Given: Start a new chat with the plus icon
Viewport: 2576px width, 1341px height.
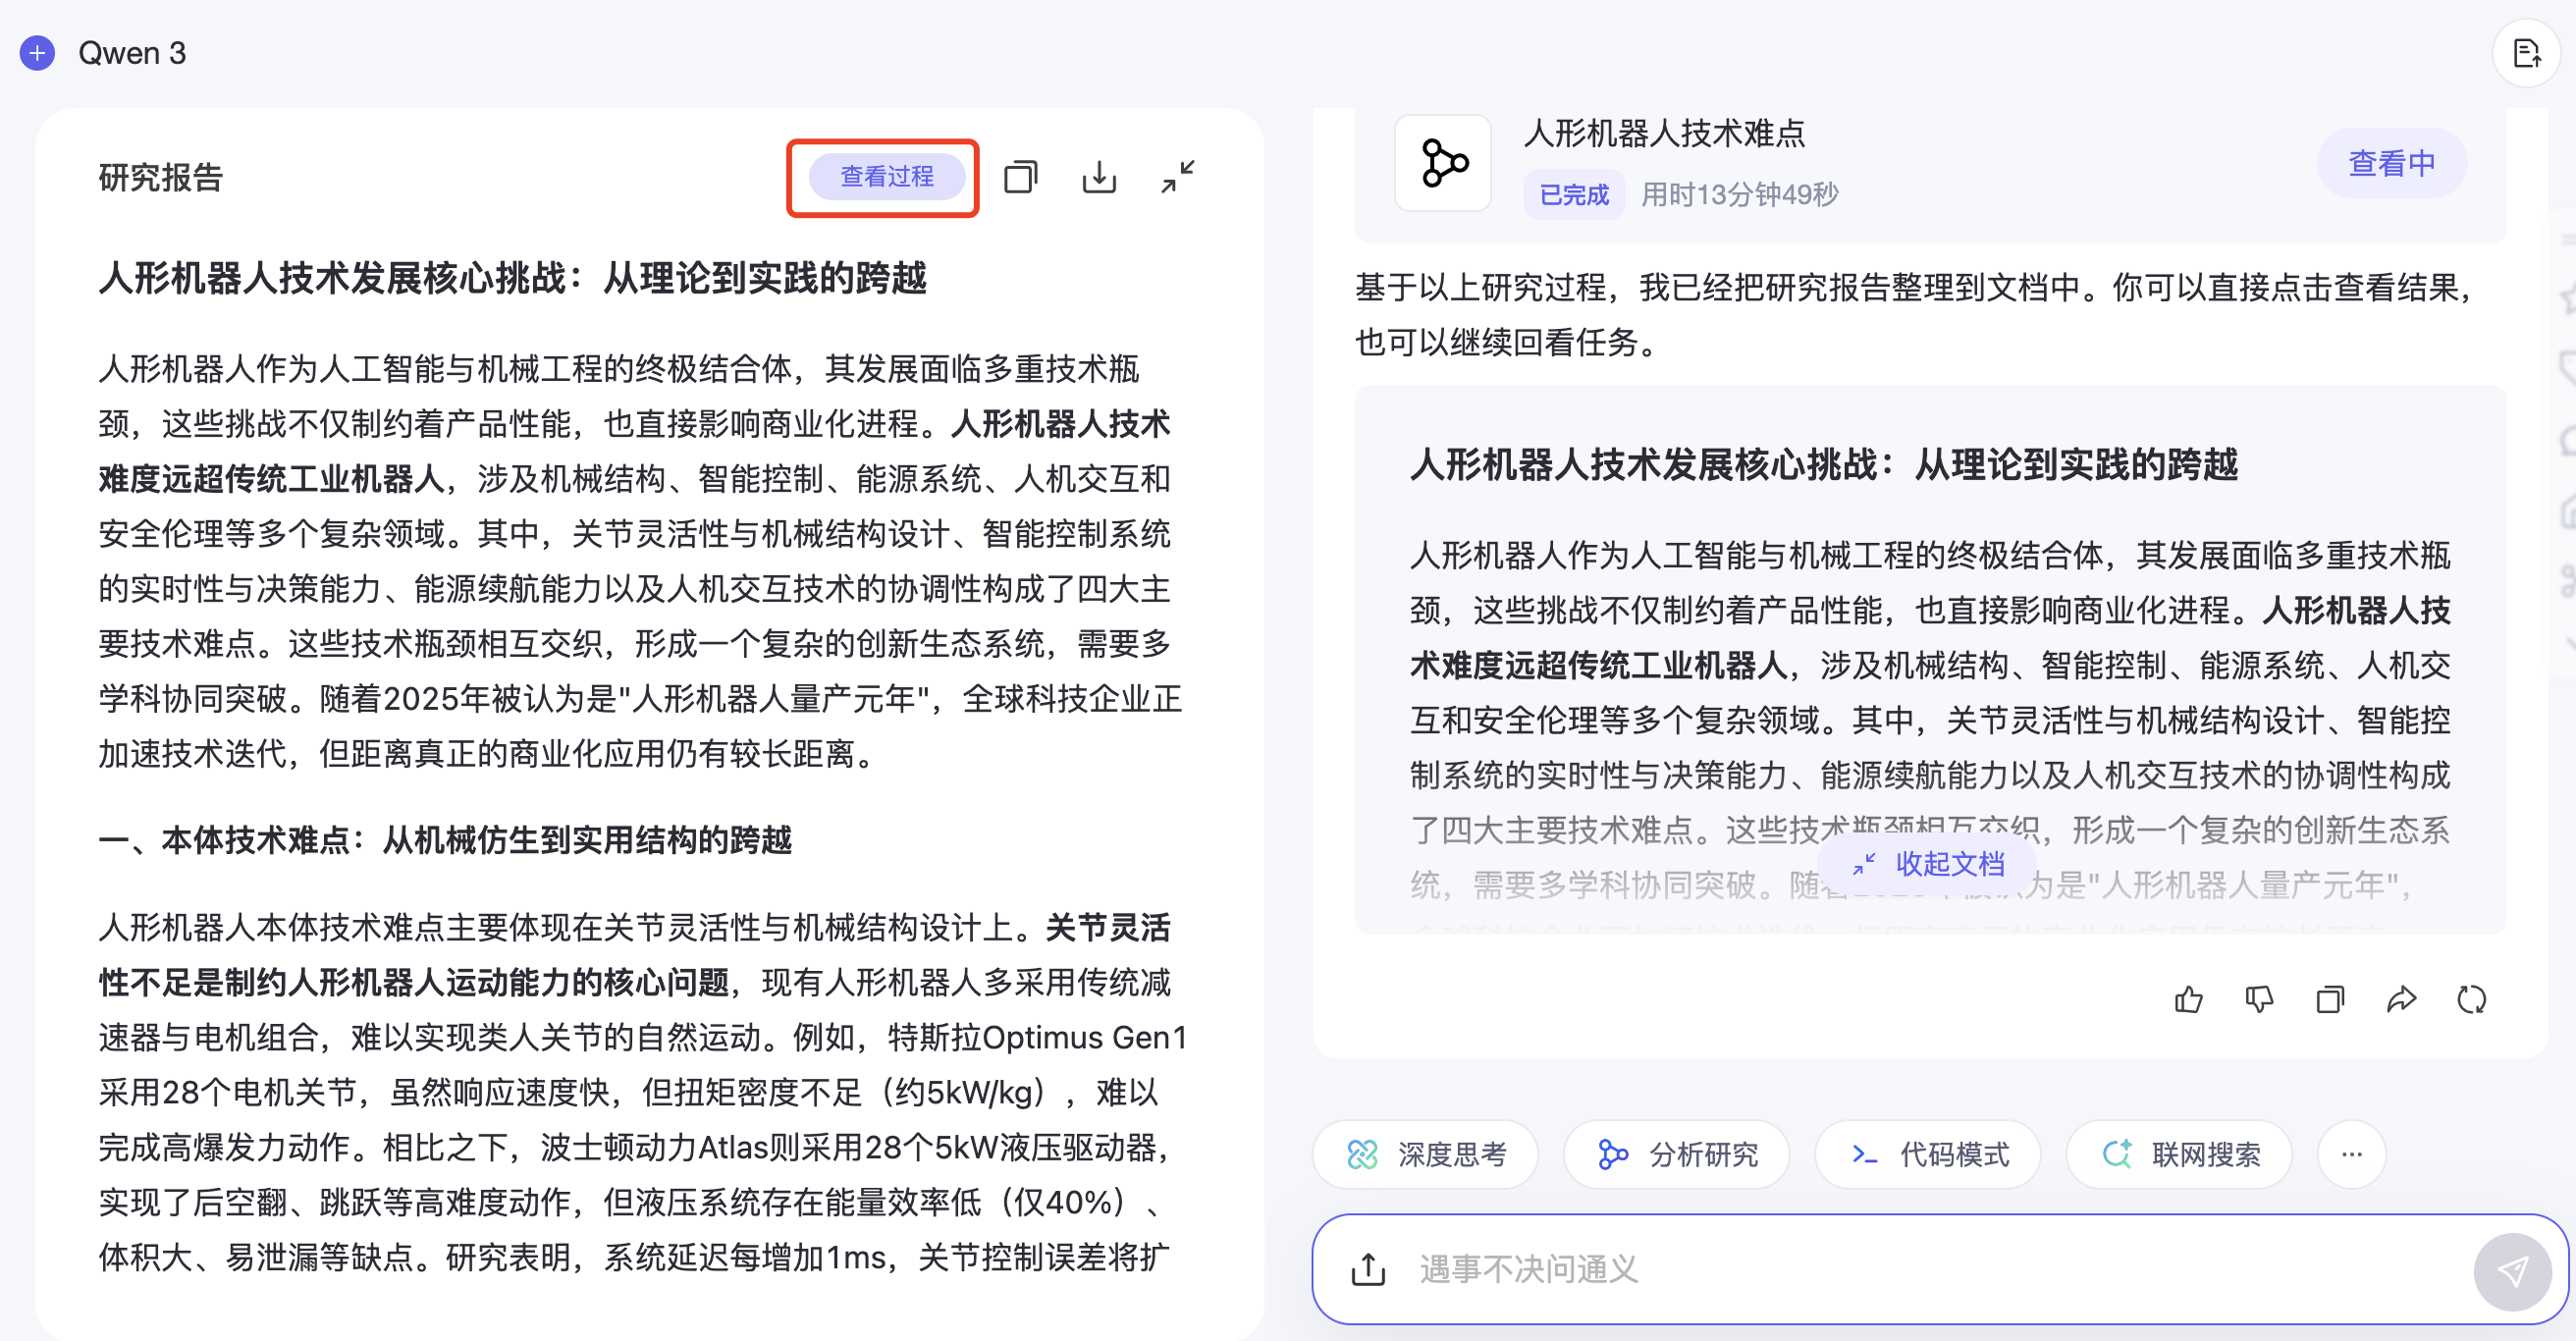Looking at the screenshot, I should coord(37,53).
